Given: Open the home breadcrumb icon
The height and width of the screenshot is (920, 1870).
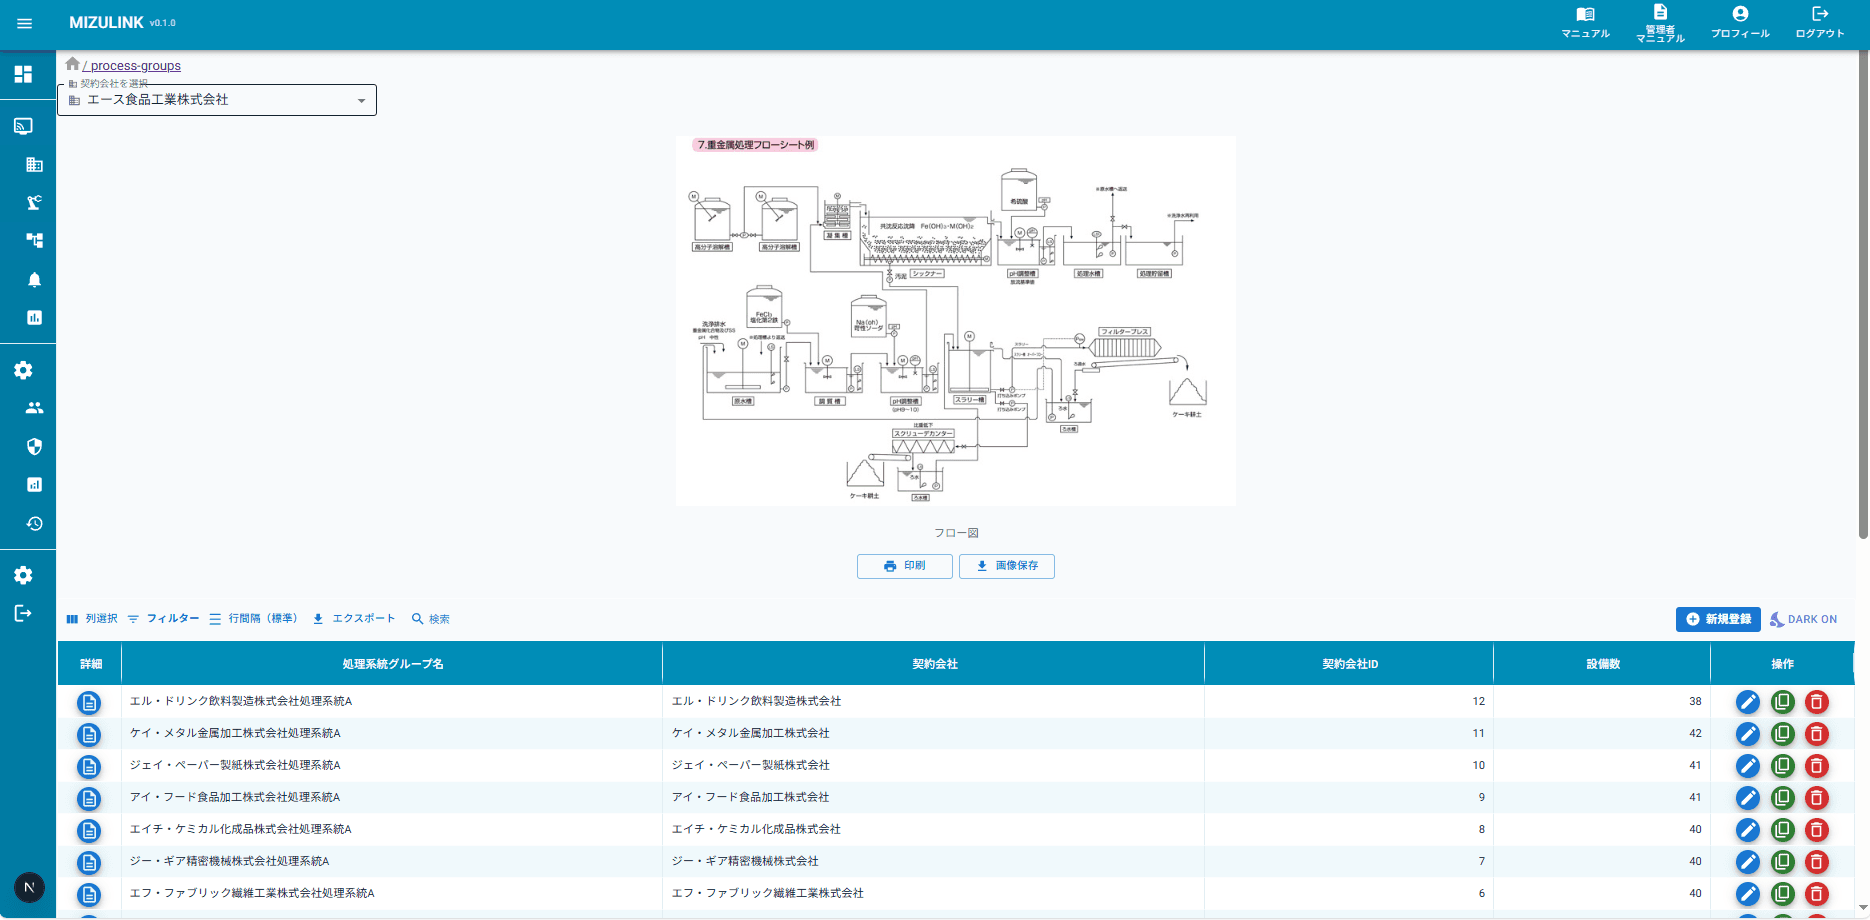Looking at the screenshot, I should click(x=72, y=64).
